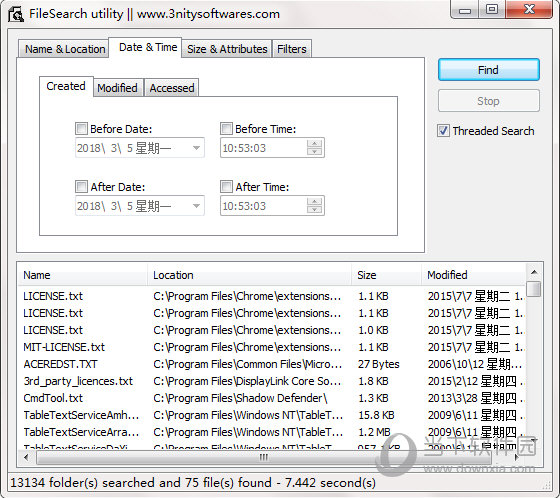560x498 pixels.
Task: Click the horizontal scrollbar thumb
Action: click(264, 457)
